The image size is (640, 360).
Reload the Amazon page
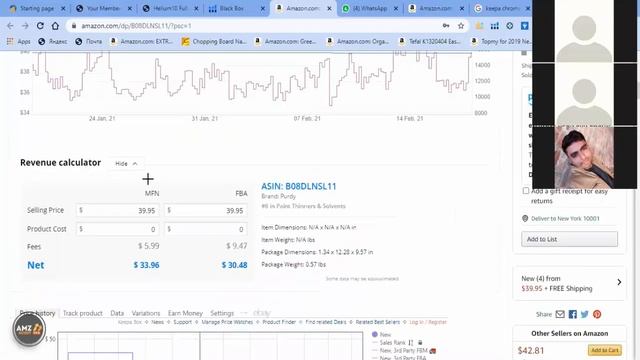point(40,26)
